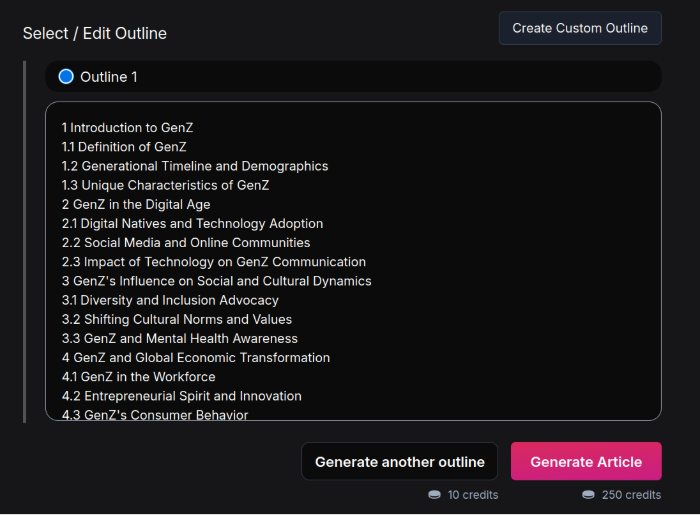The height and width of the screenshot is (515, 700).
Task: Click the "250 credits" cost label
Action: point(631,495)
